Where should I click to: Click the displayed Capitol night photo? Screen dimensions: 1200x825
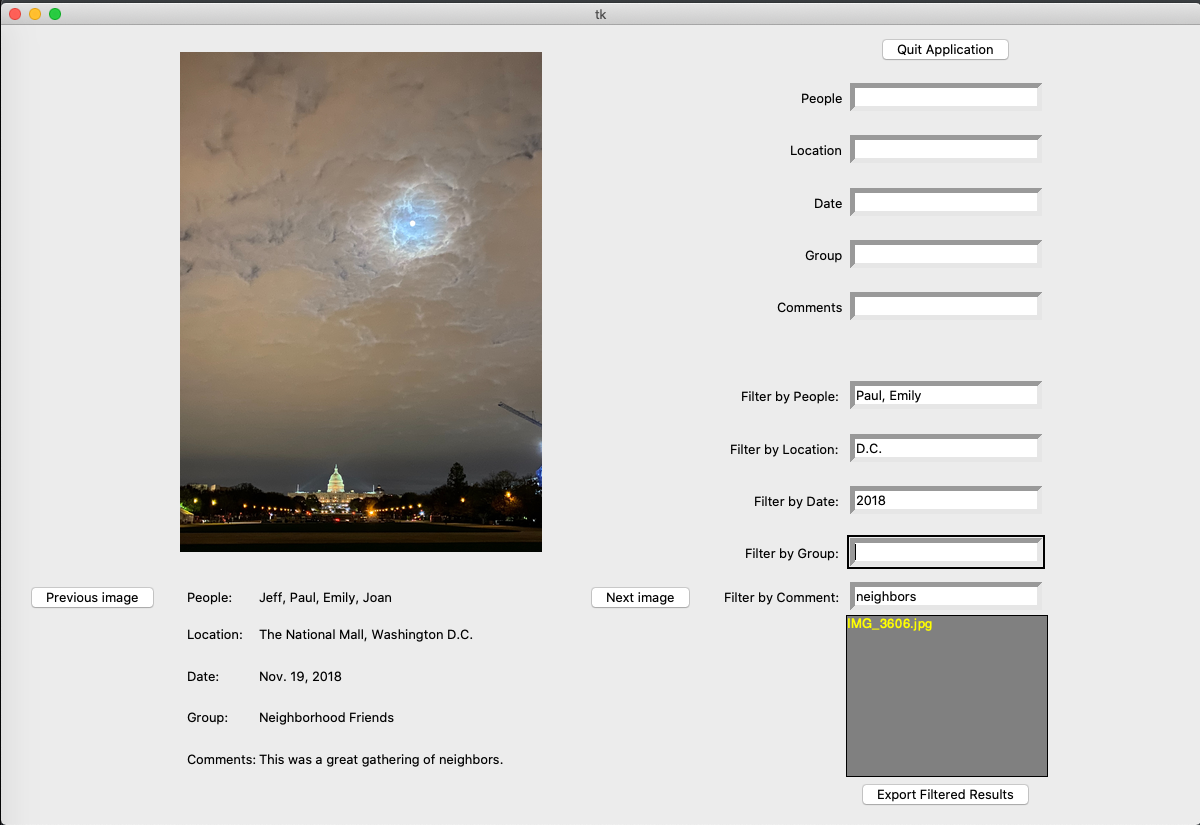click(361, 302)
